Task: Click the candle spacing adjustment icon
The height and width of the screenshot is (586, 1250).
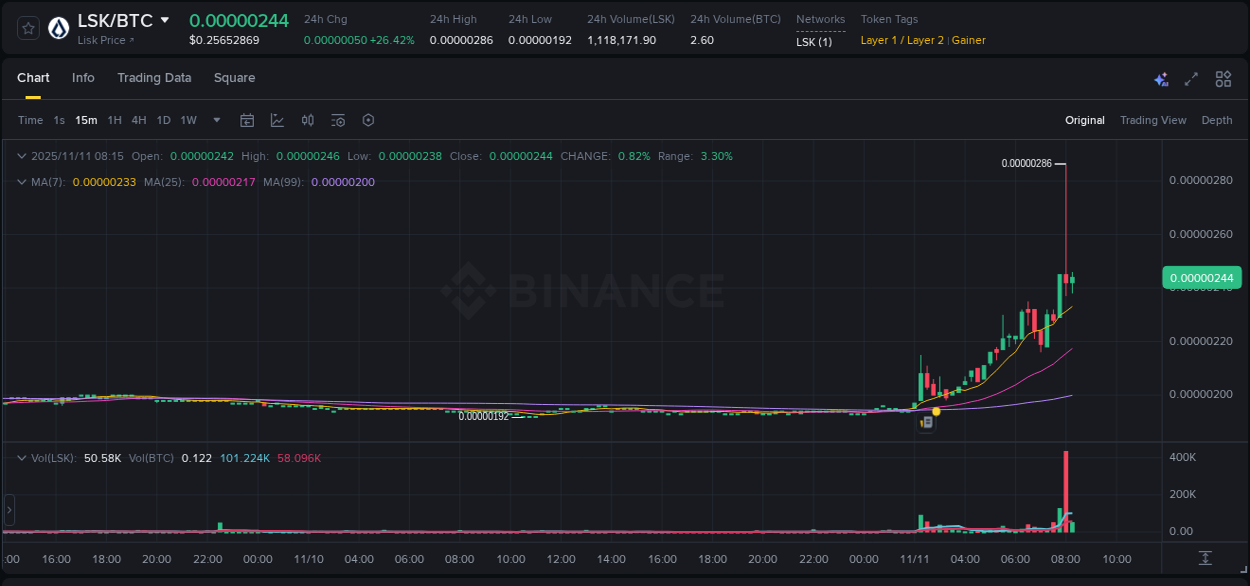Action: pyautogui.click(x=307, y=120)
